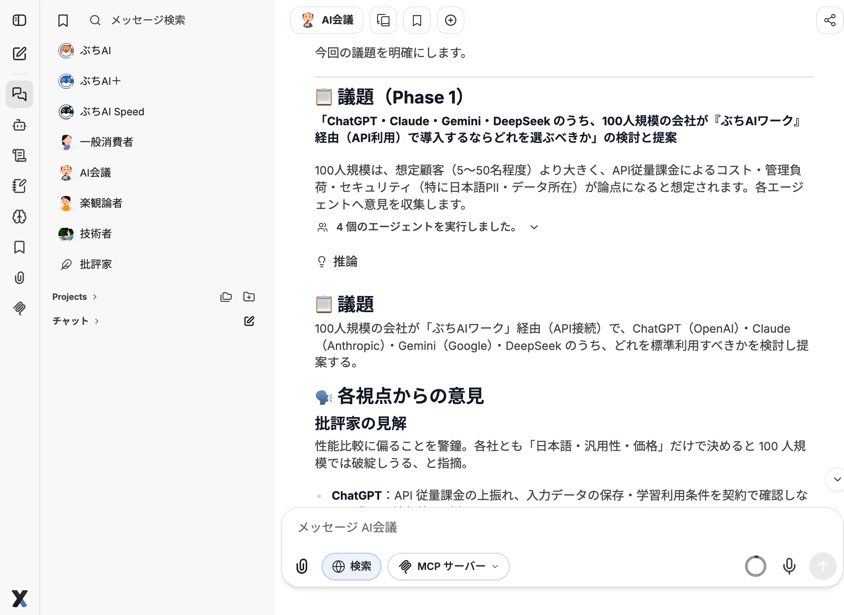
Task: Open the notes pencil icon in the left rail
Action: pyautogui.click(x=19, y=186)
